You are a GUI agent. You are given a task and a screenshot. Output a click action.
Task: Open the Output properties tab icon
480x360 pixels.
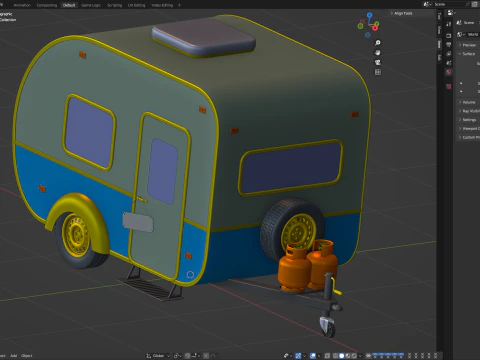pos(449,45)
